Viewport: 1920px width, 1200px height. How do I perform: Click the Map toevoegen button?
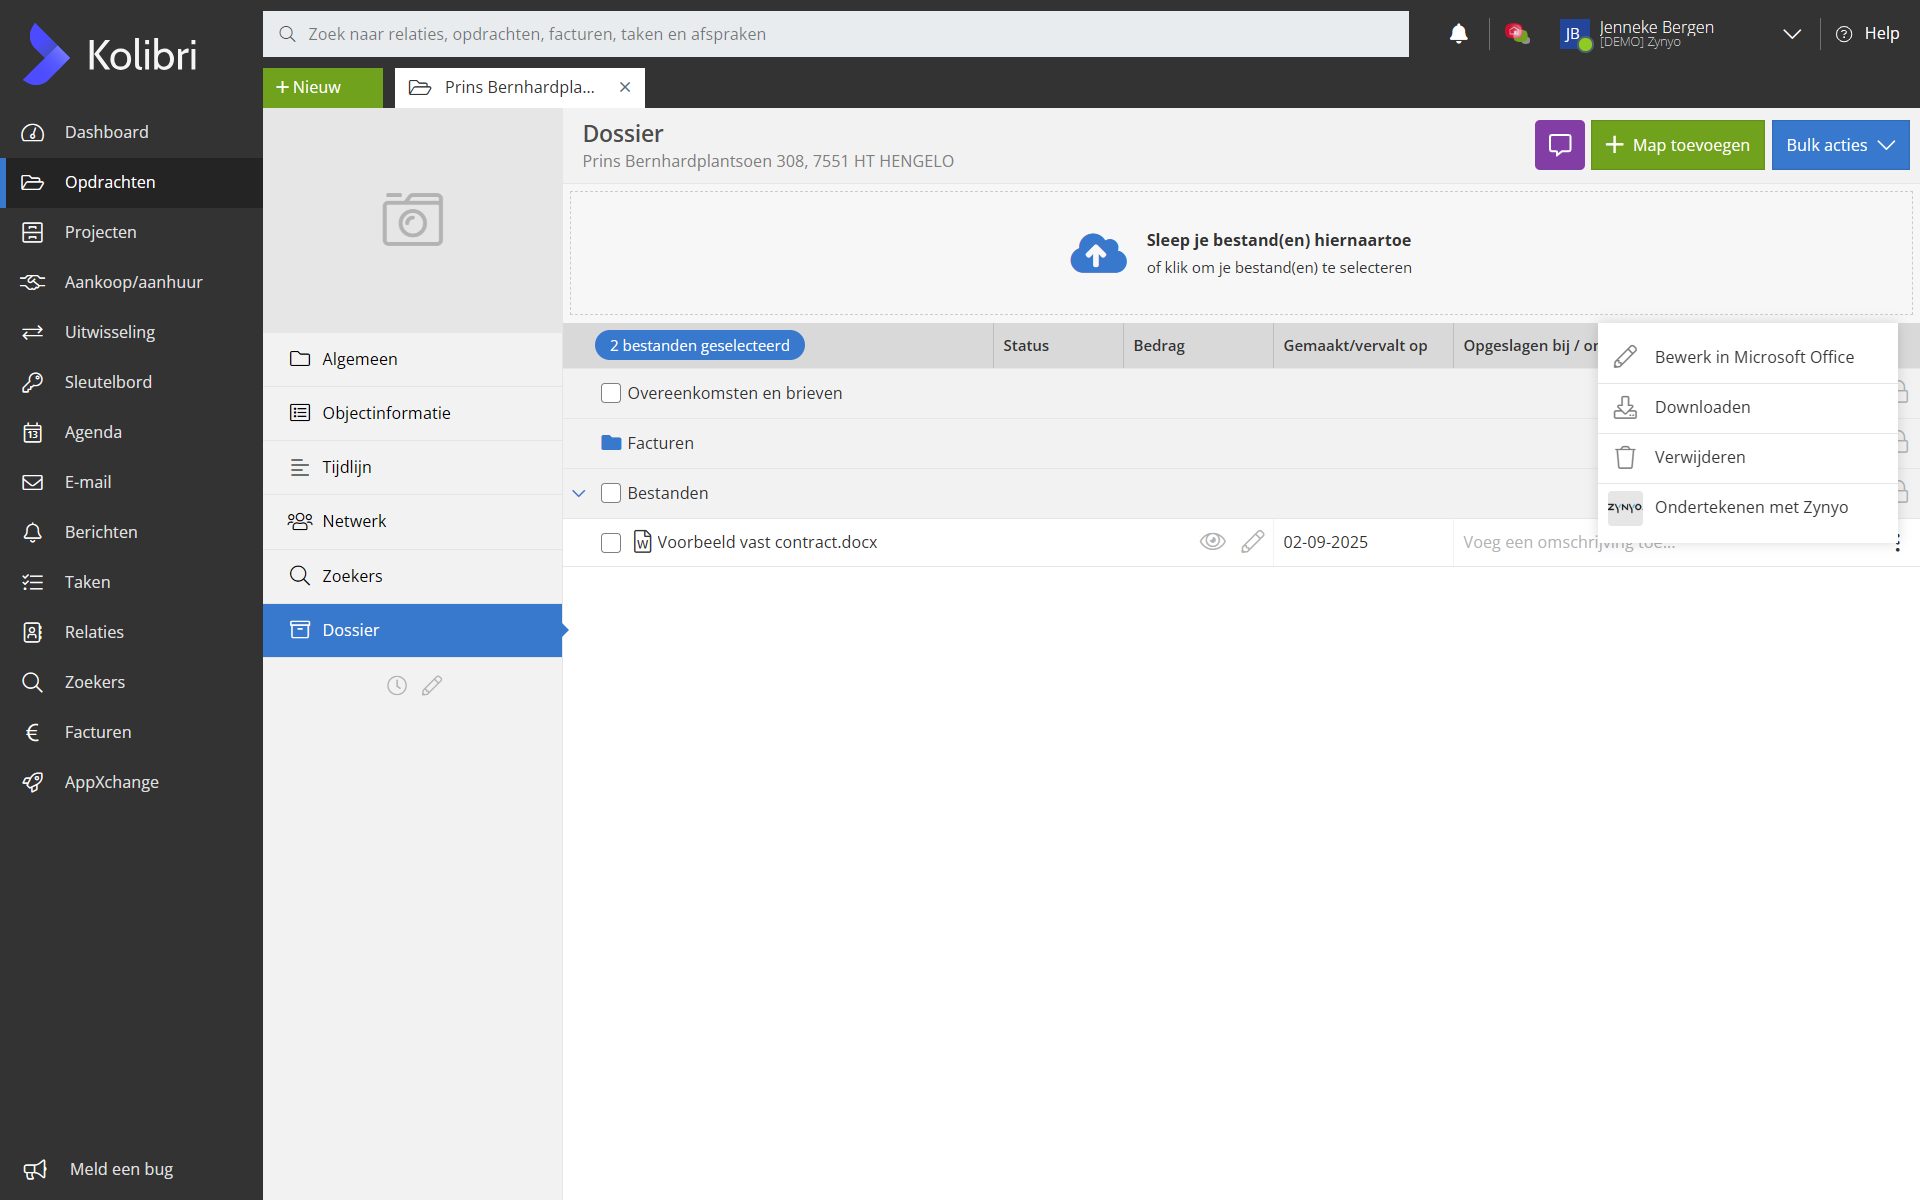1677,145
